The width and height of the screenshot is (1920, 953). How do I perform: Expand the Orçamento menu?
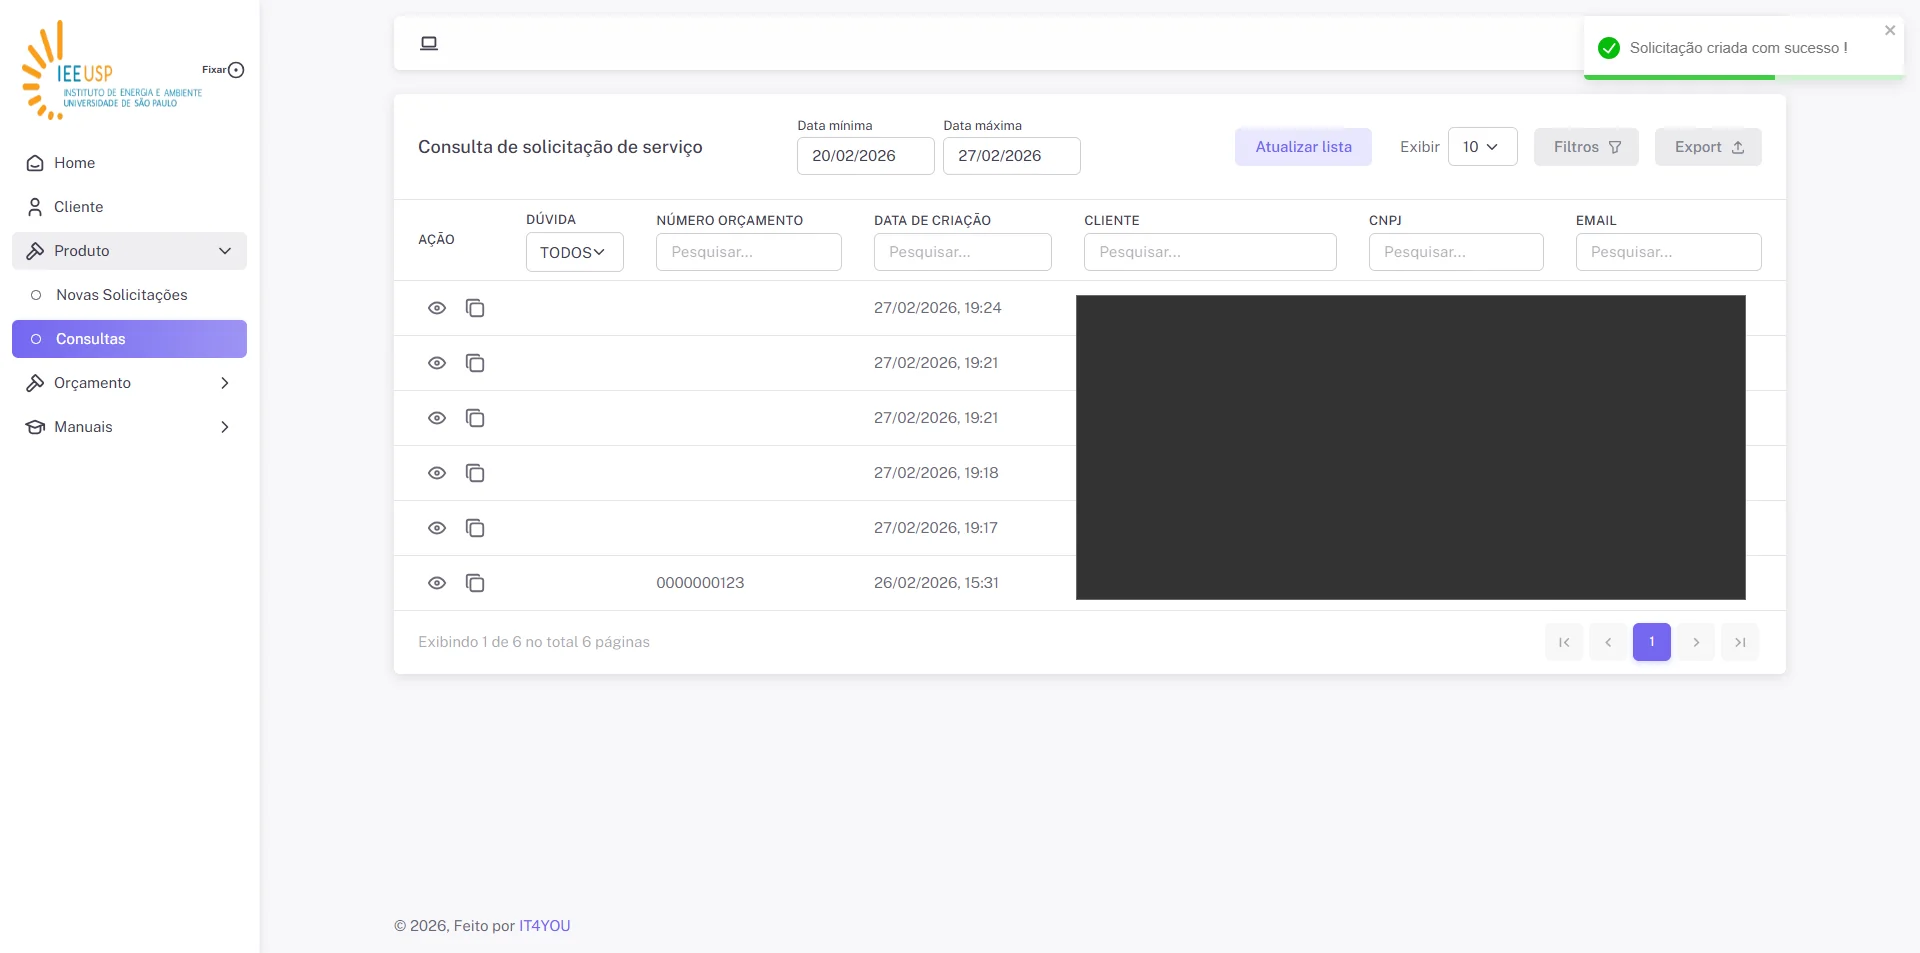[129, 383]
